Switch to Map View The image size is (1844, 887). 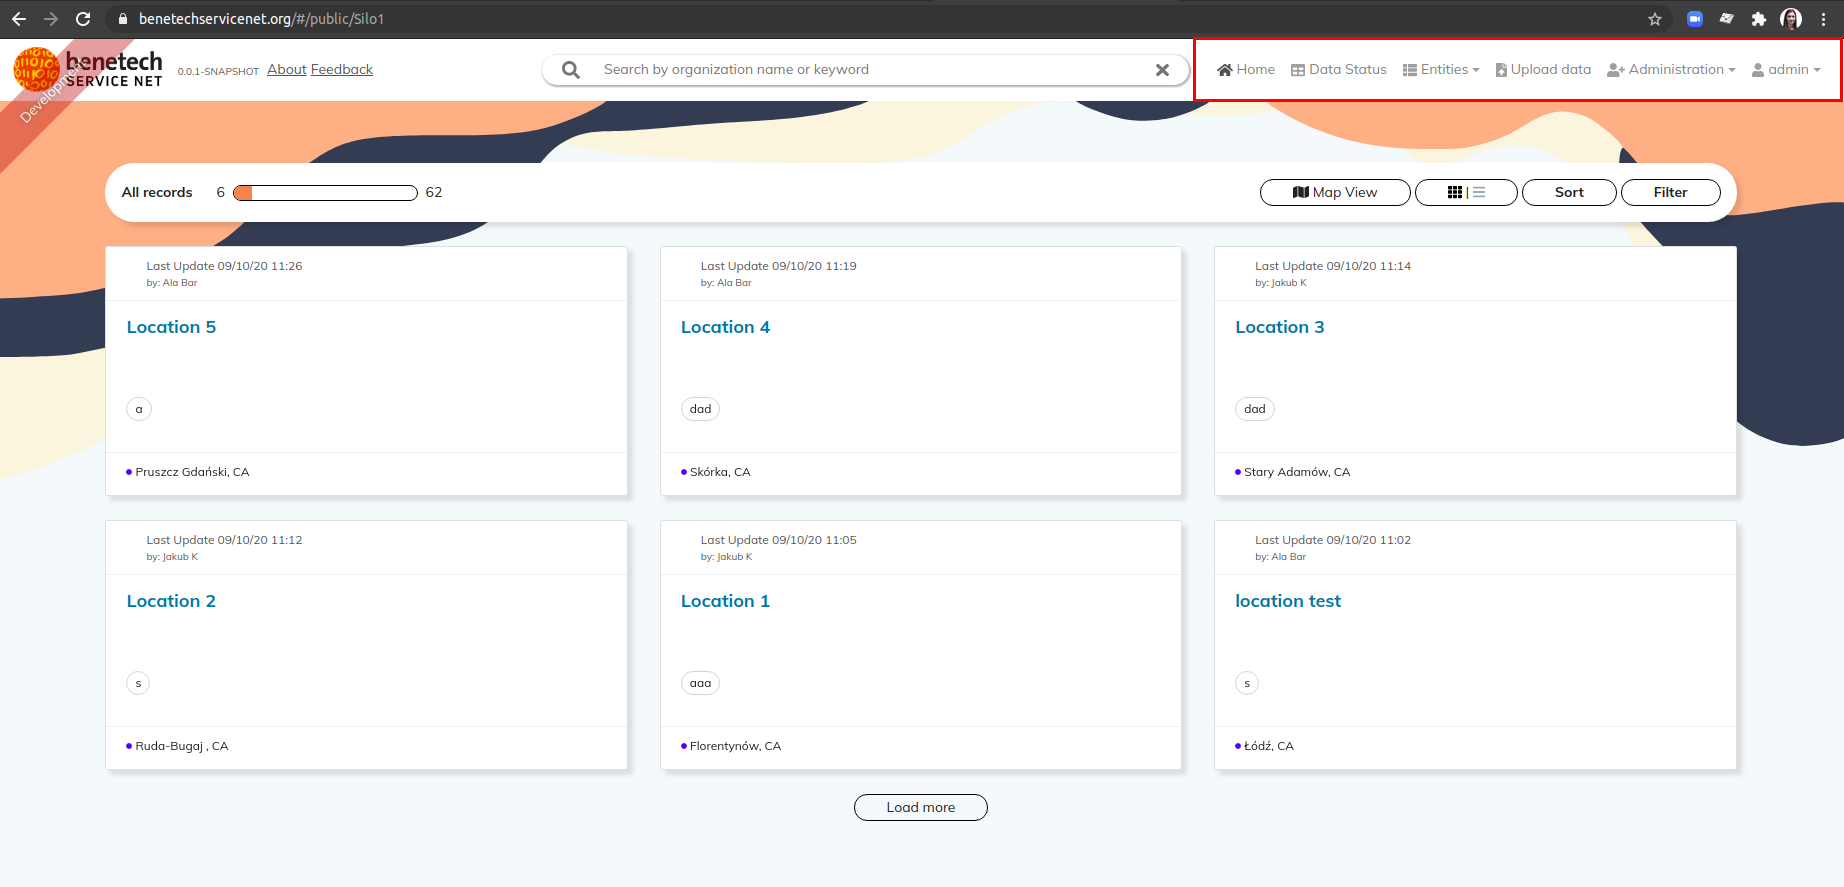click(1335, 192)
